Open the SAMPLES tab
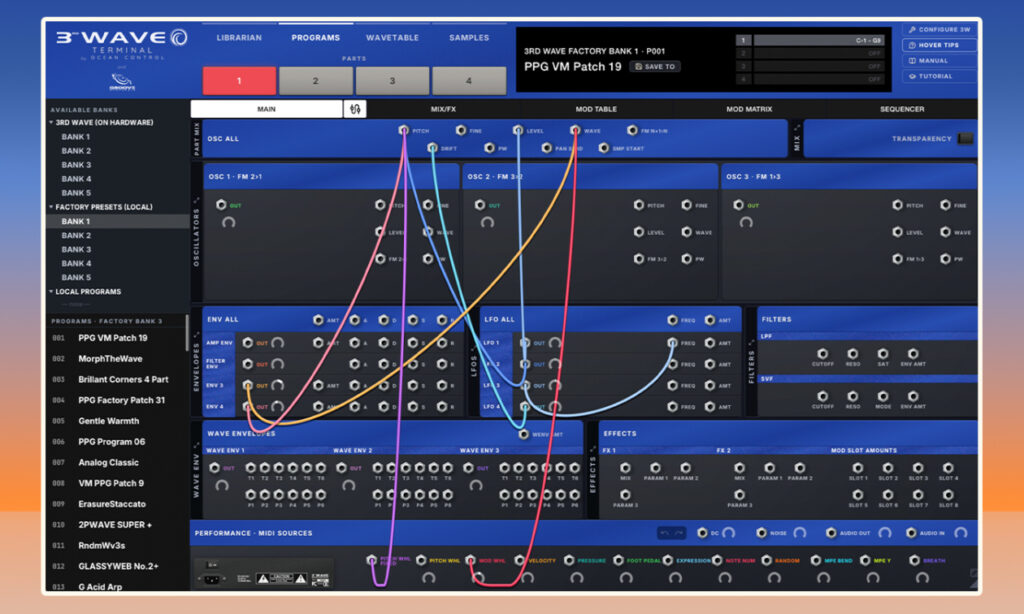Screen dimensions: 1024x614 click(469, 37)
